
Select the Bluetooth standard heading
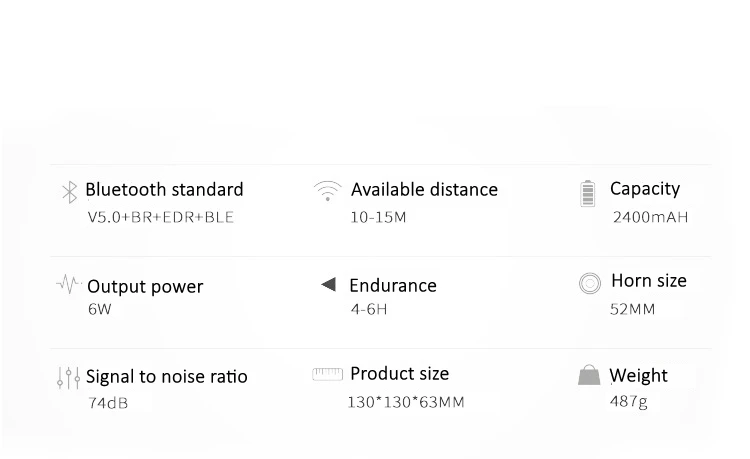click(165, 190)
